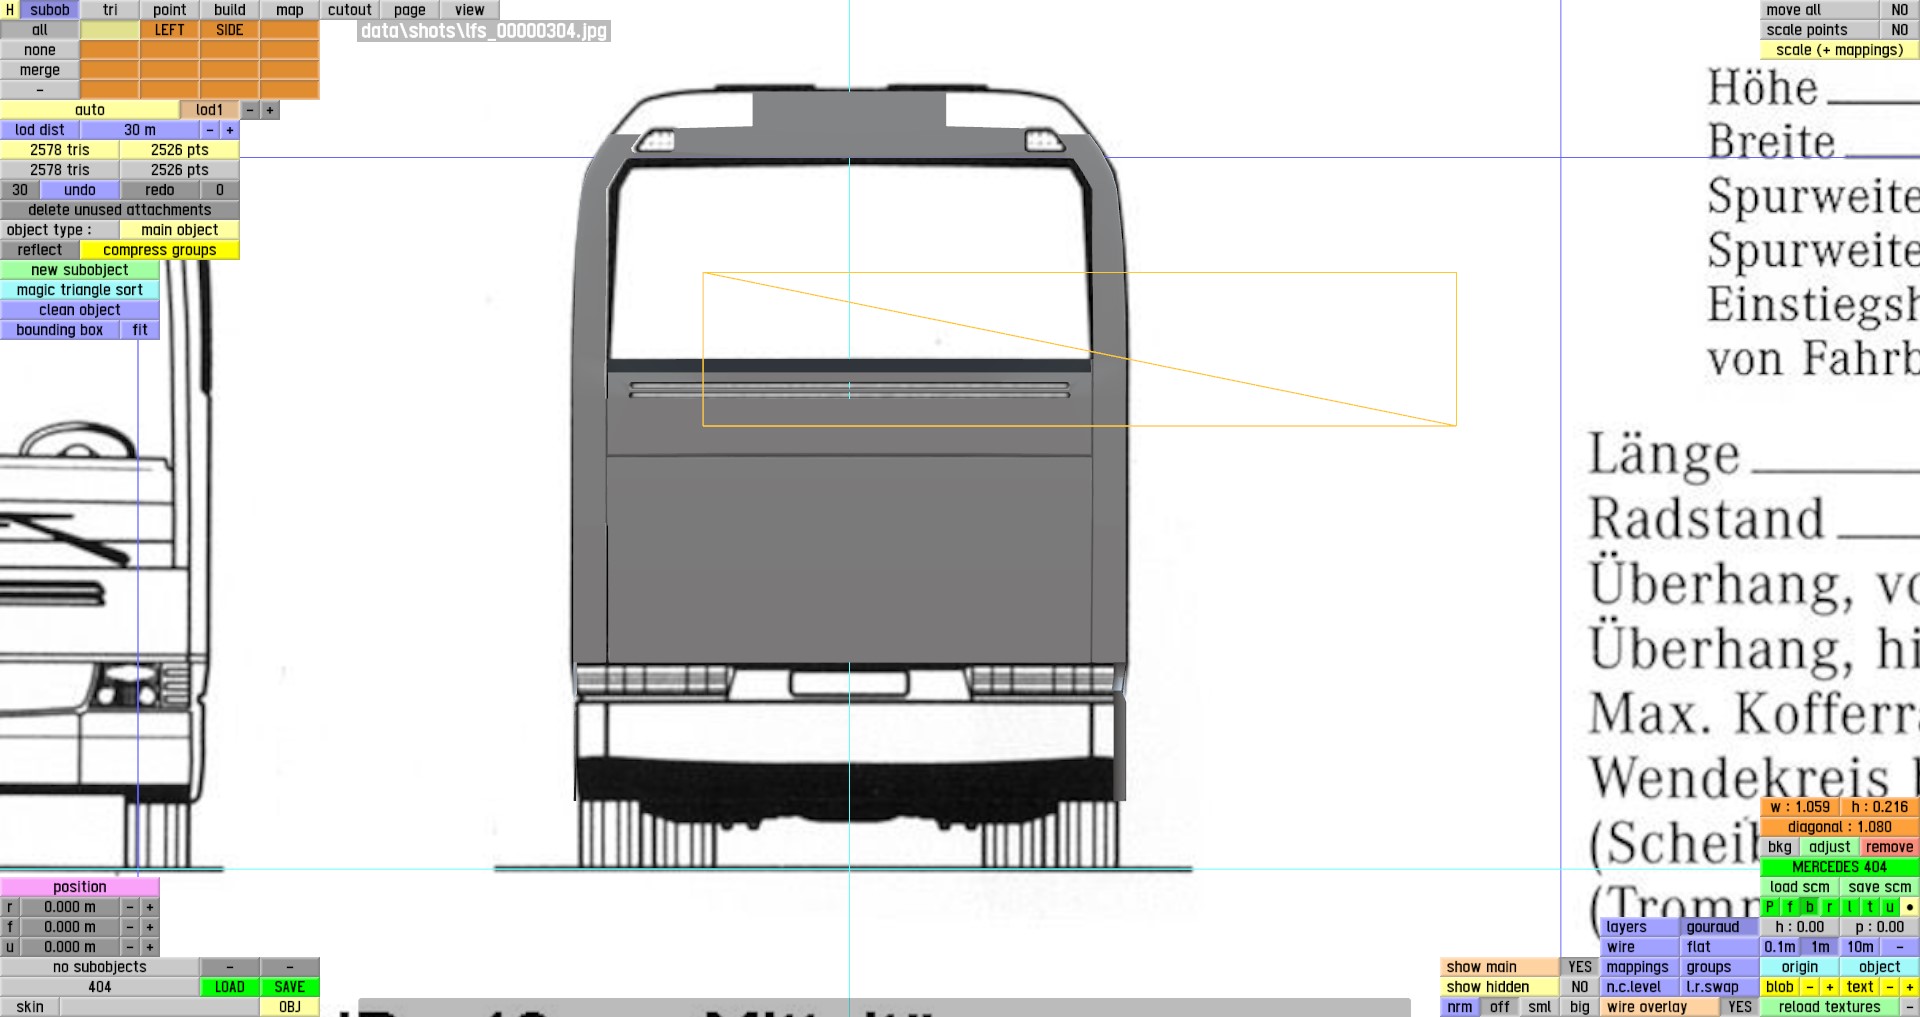Select the b (back) view button
Image resolution: width=1920 pixels, height=1017 pixels.
[x=1810, y=907]
